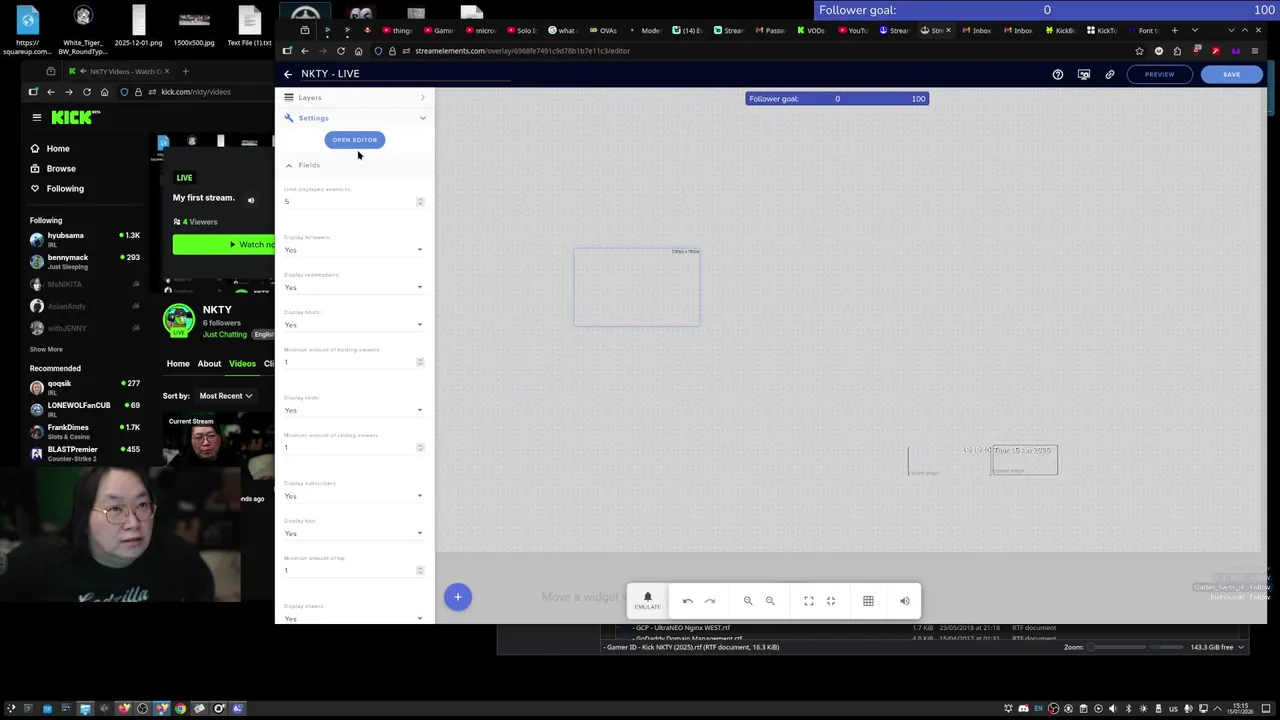Click the Current Stream video thumbnail
This screenshot has height=720, width=1280.
[x=219, y=441]
